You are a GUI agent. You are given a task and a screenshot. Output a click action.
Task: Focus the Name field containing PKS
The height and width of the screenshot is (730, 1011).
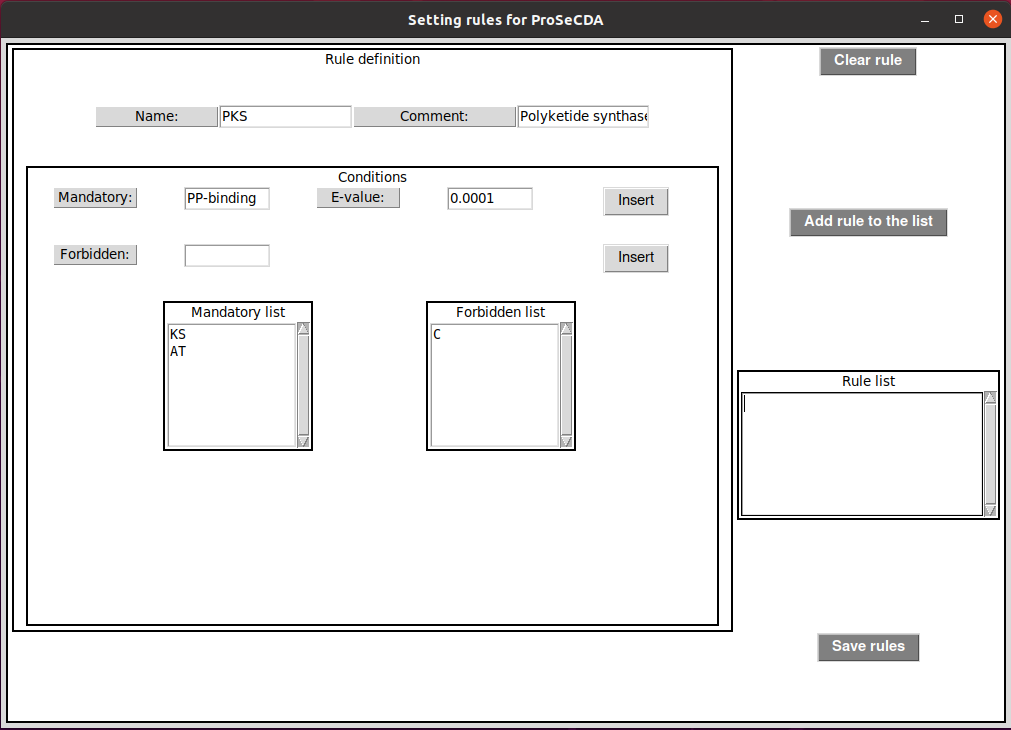[x=285, y=117]
